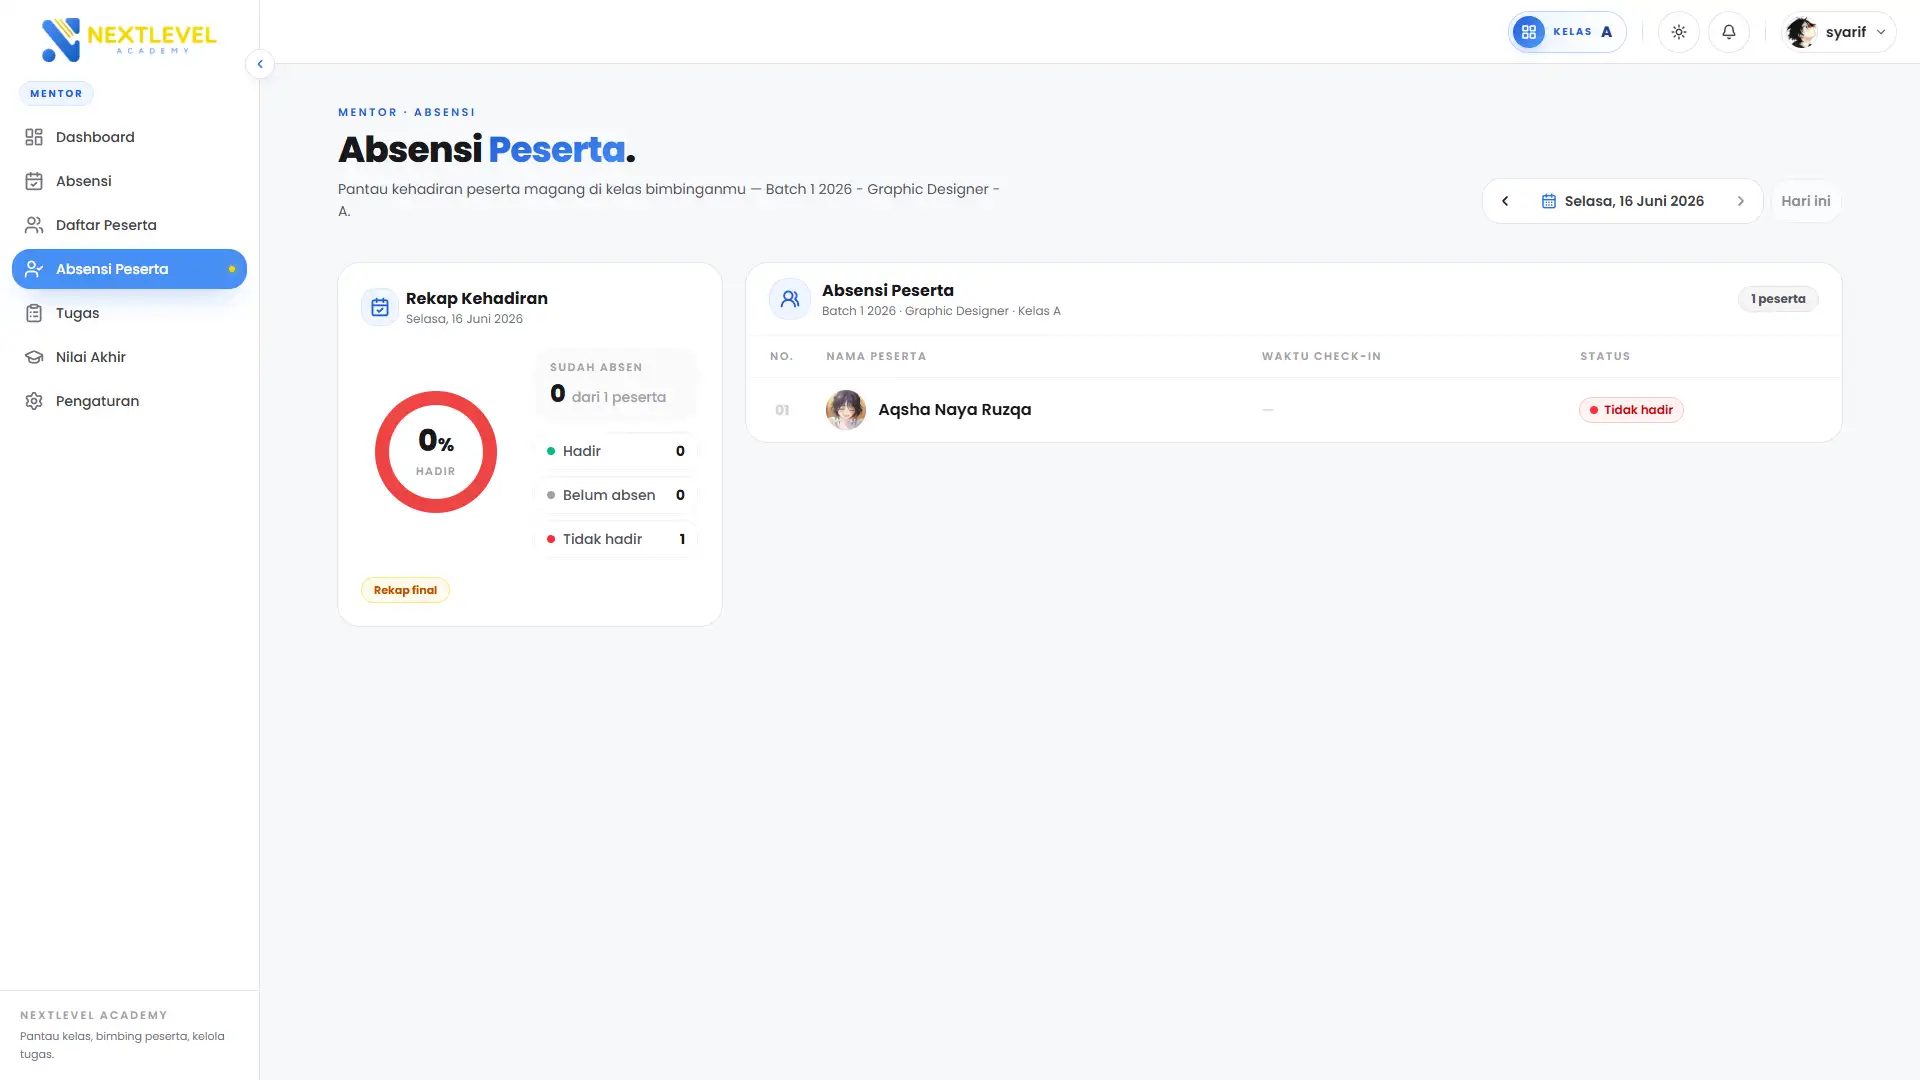Open the Kelas A class switcher

tap(1567, 32)
